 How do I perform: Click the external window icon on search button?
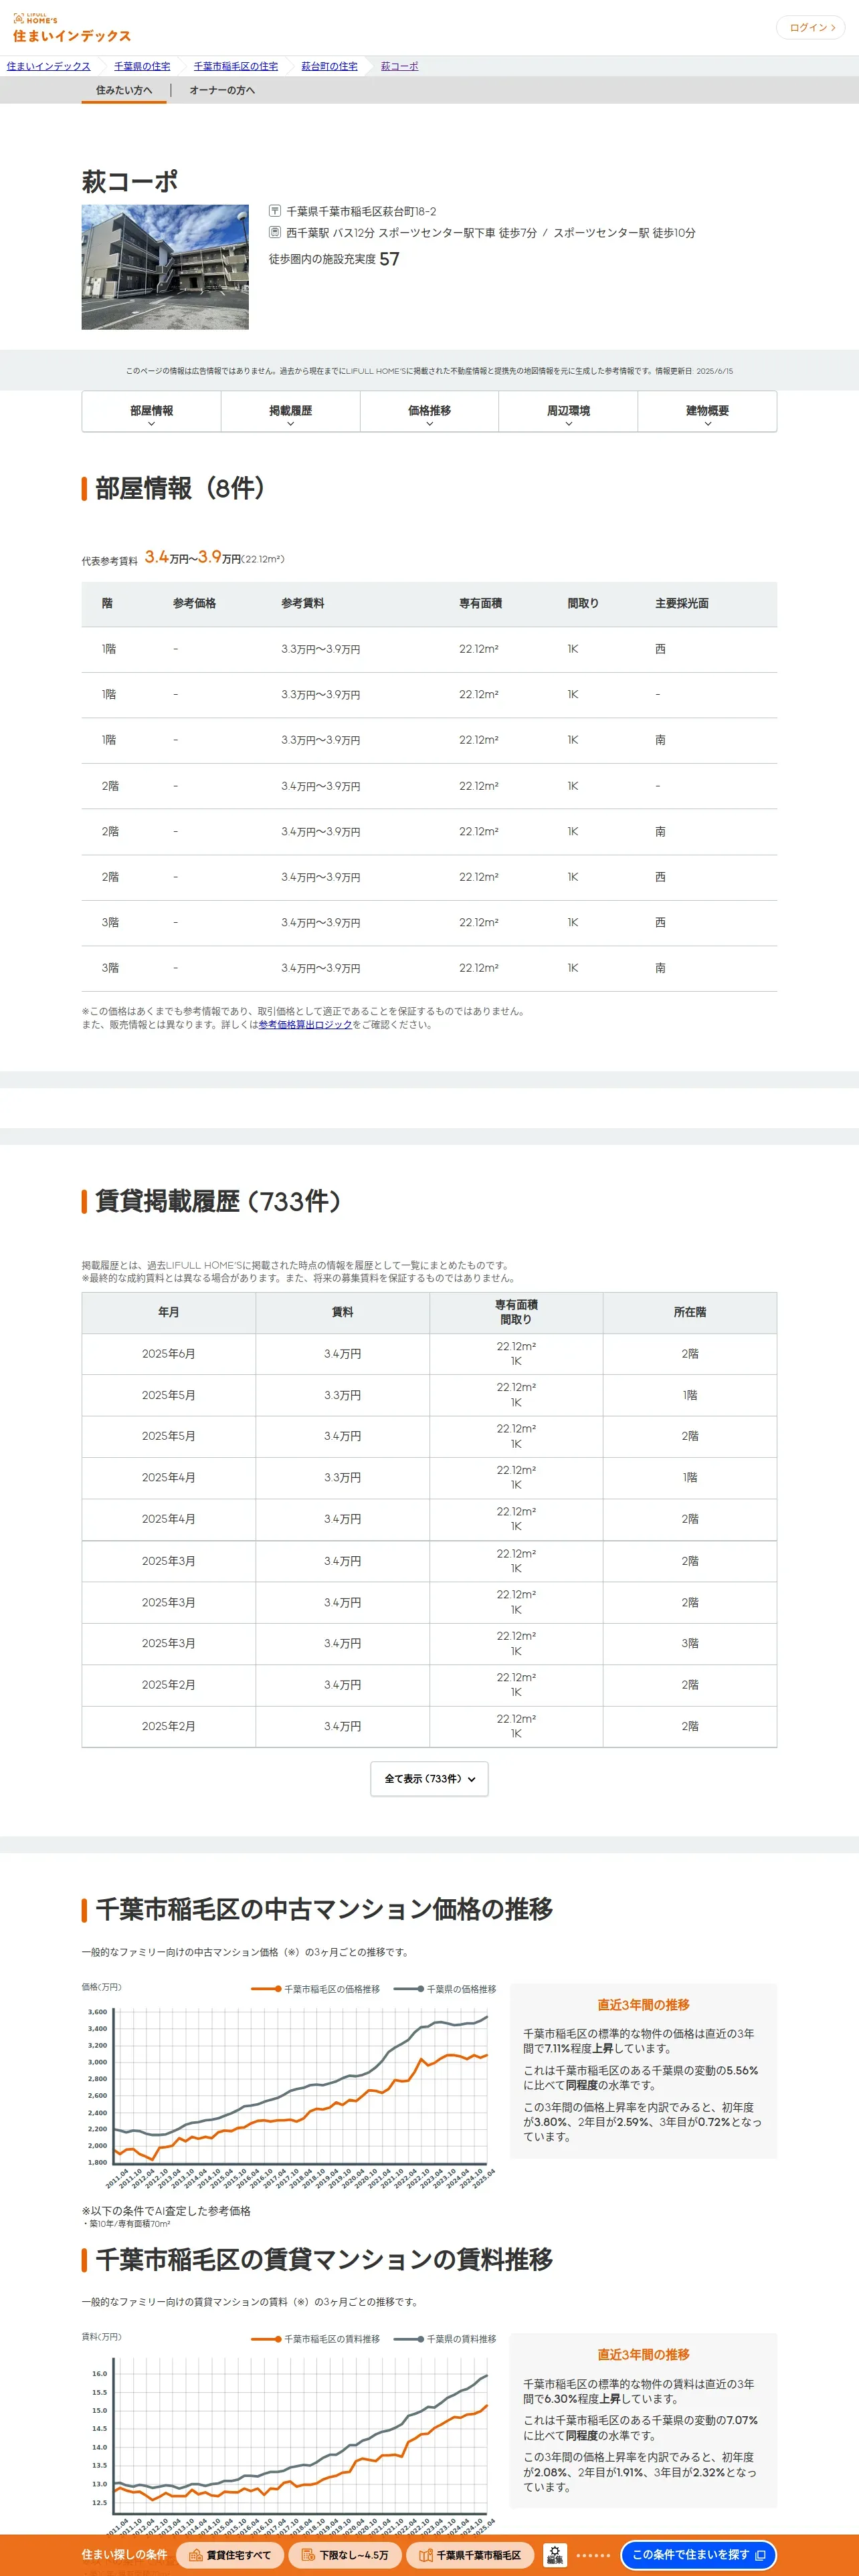[760, 2554]
